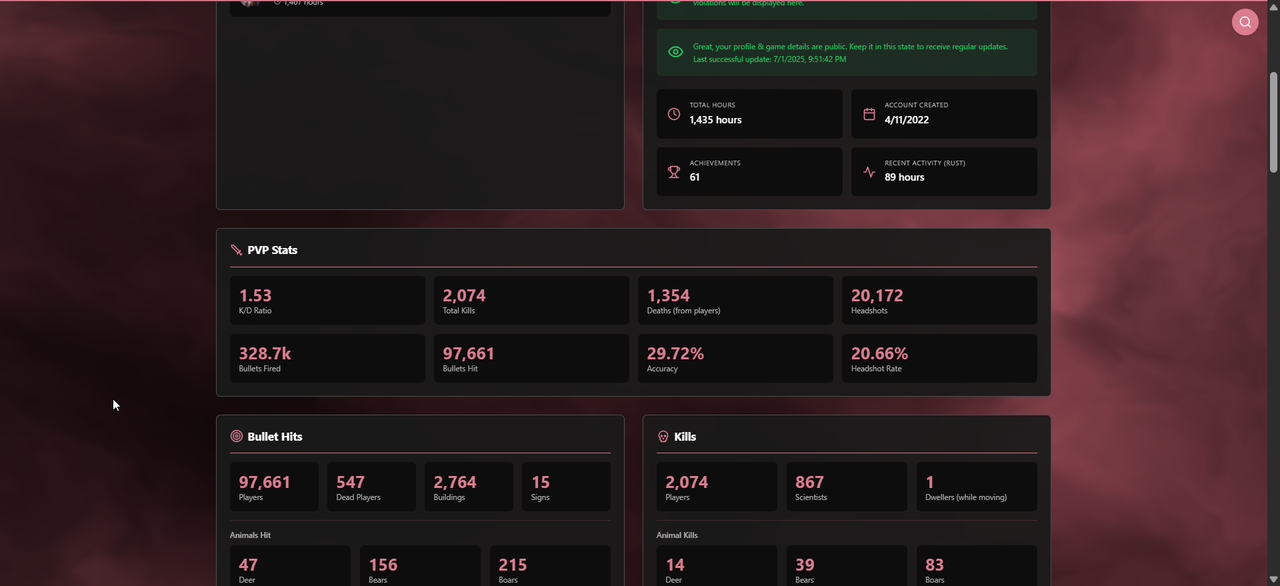Screen dimensions: 1280x586
Task: Click the Buildings value 2,764
Action: [x=455, y=482]
